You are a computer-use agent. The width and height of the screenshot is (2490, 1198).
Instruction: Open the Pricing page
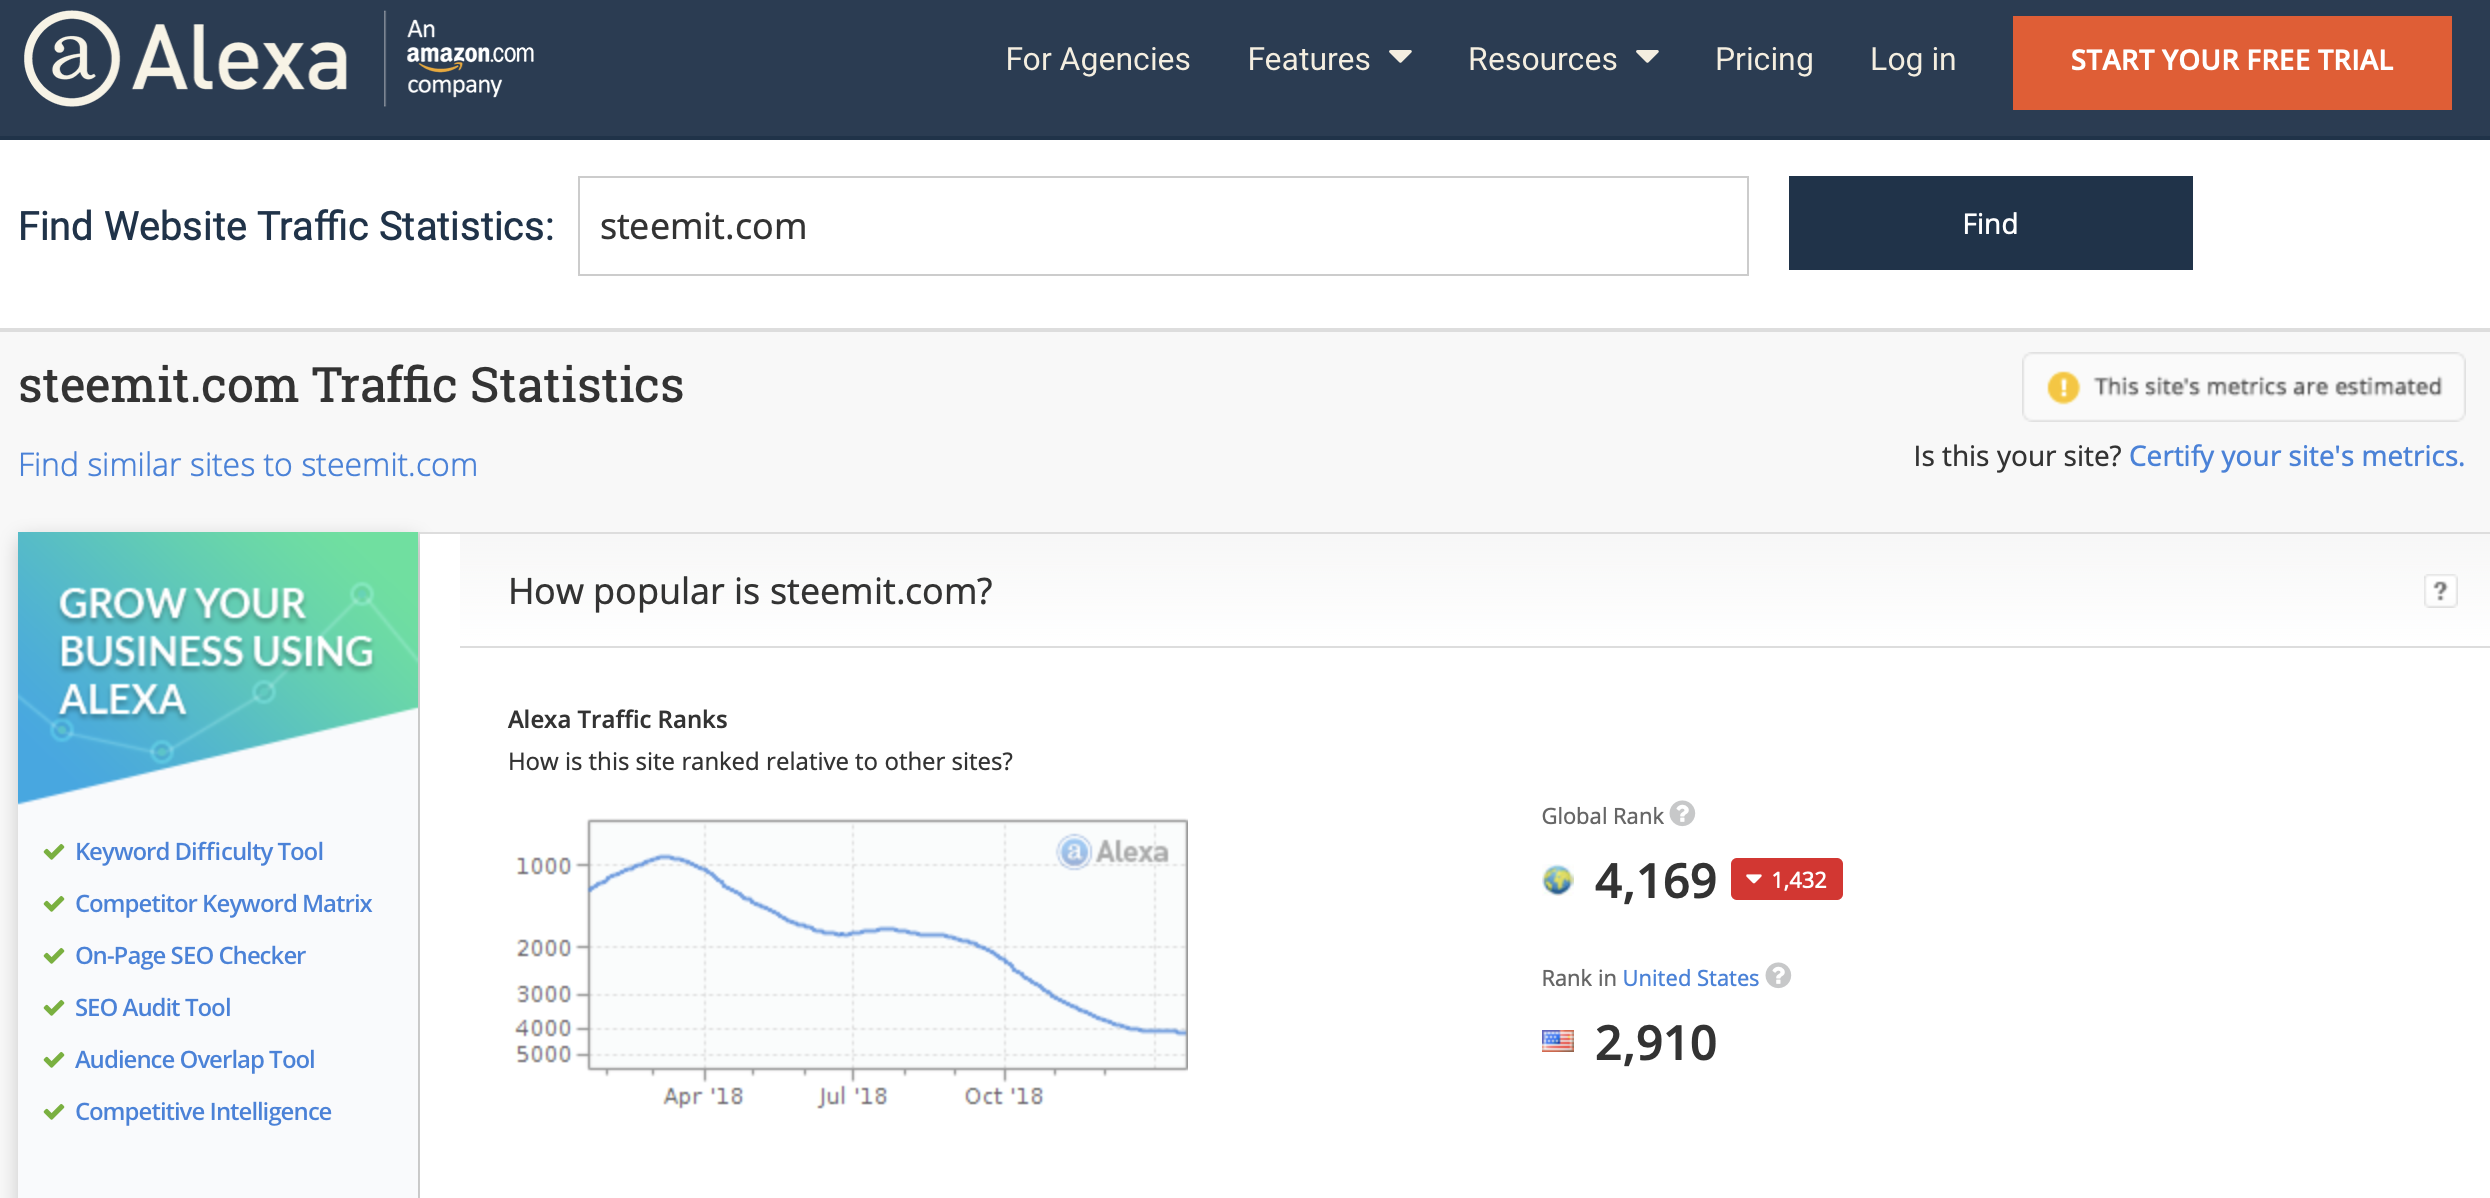coord(1763,59)
